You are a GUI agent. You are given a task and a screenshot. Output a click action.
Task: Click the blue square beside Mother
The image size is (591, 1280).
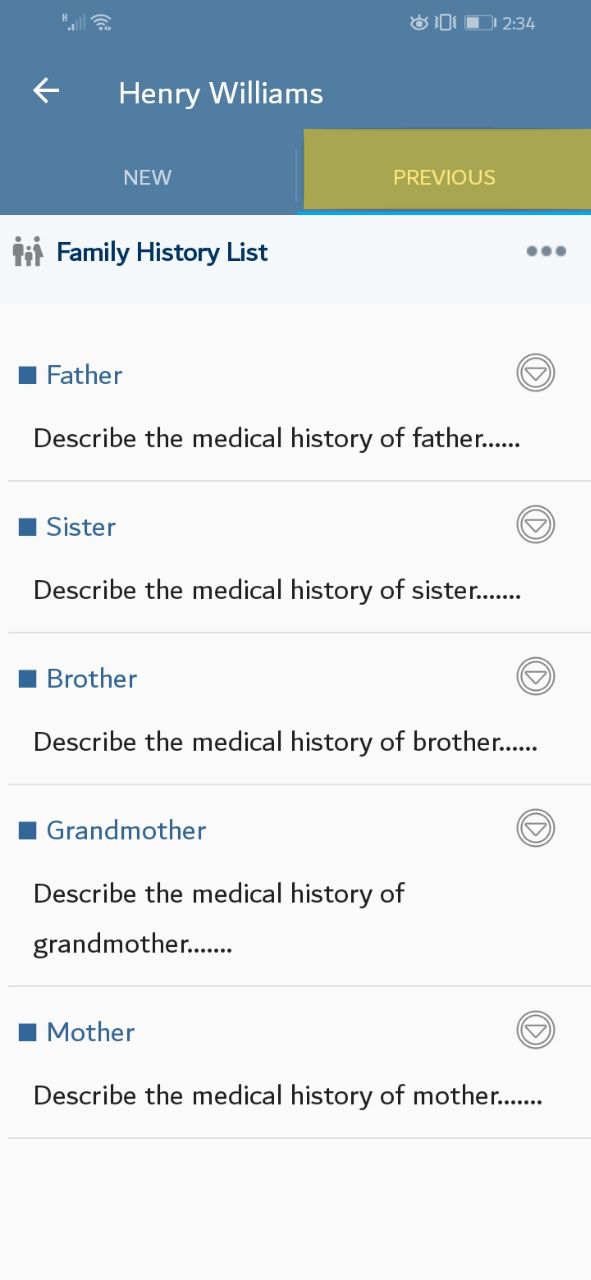[27, 1032]
